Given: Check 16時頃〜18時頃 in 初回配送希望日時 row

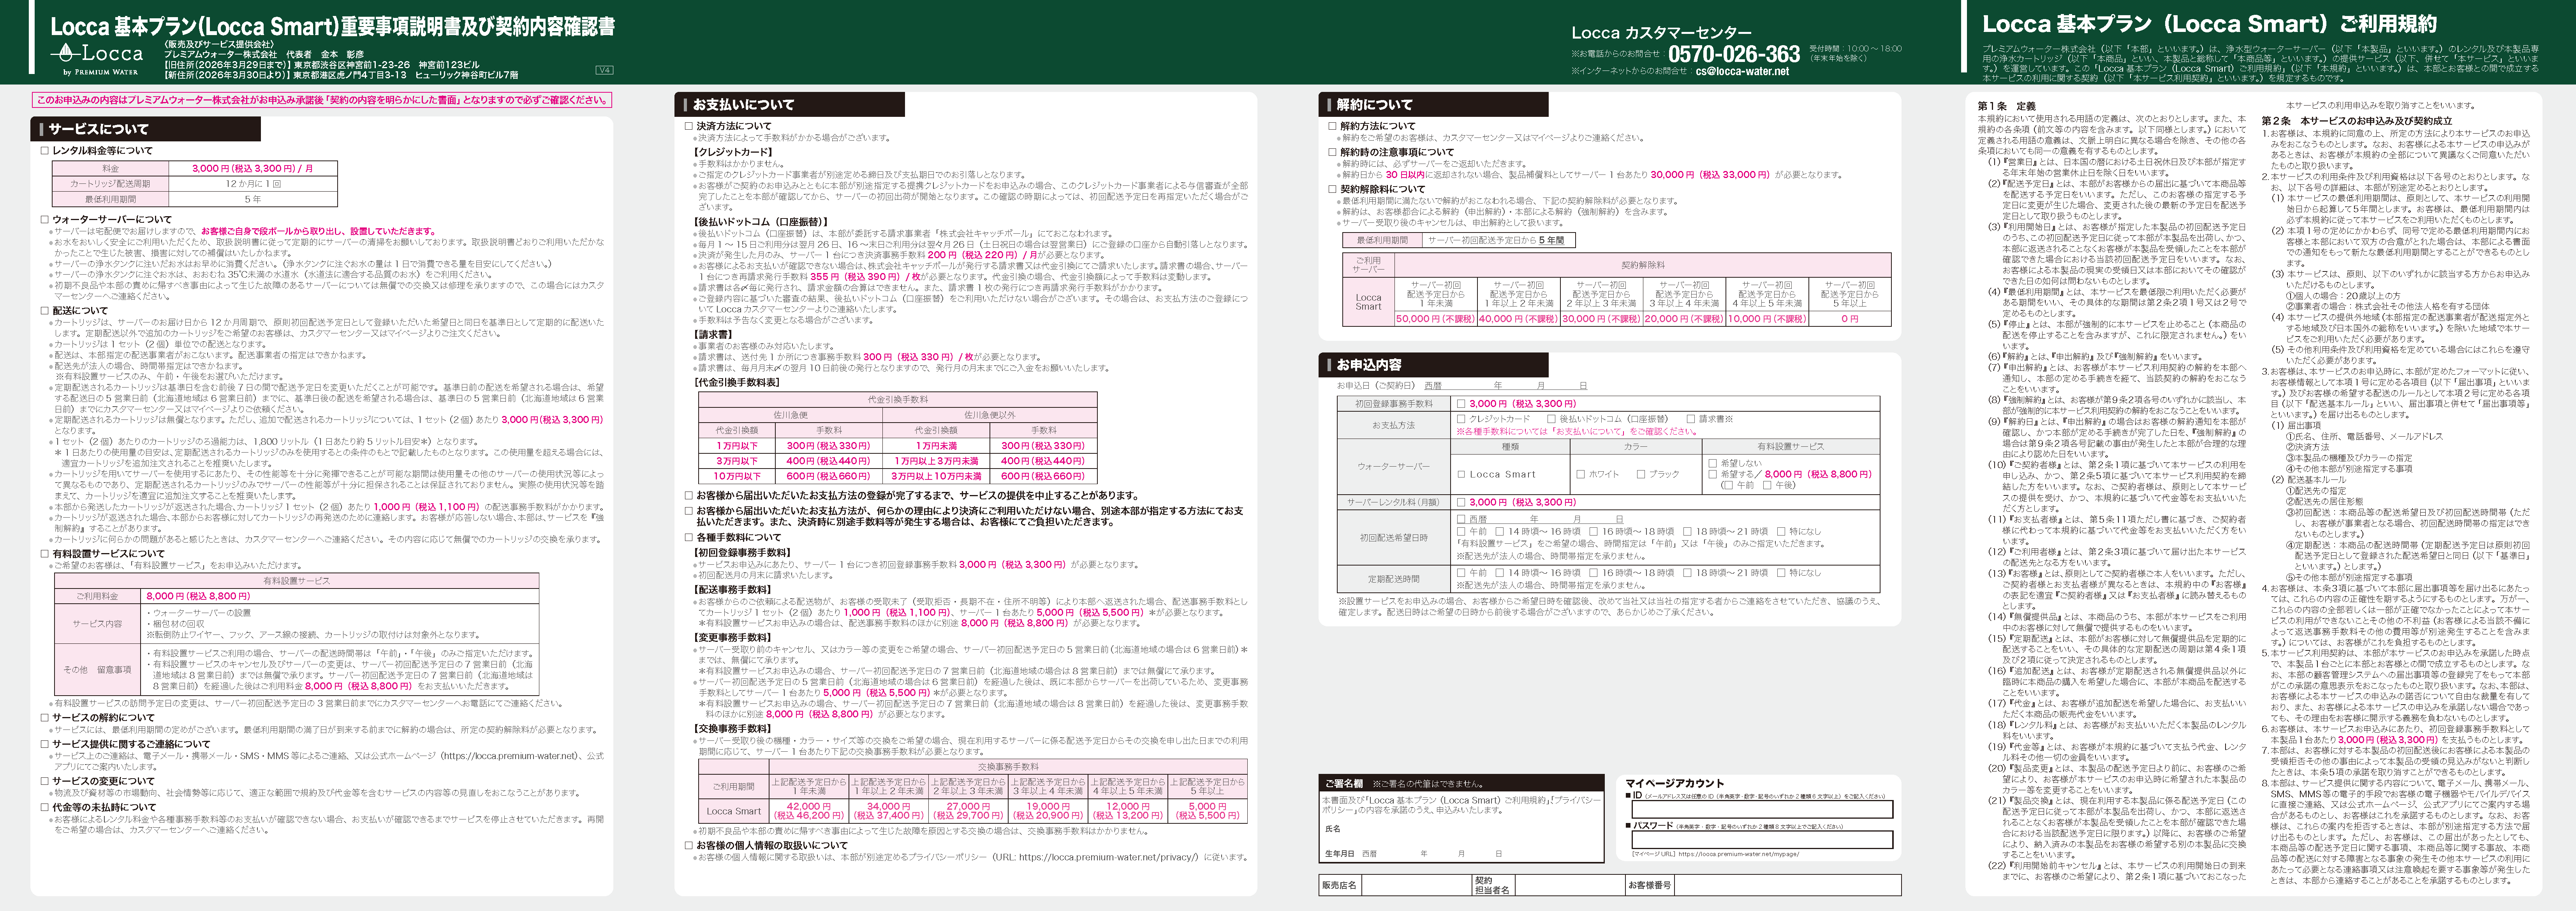Looking at the screenshot, I should 1594,532.
